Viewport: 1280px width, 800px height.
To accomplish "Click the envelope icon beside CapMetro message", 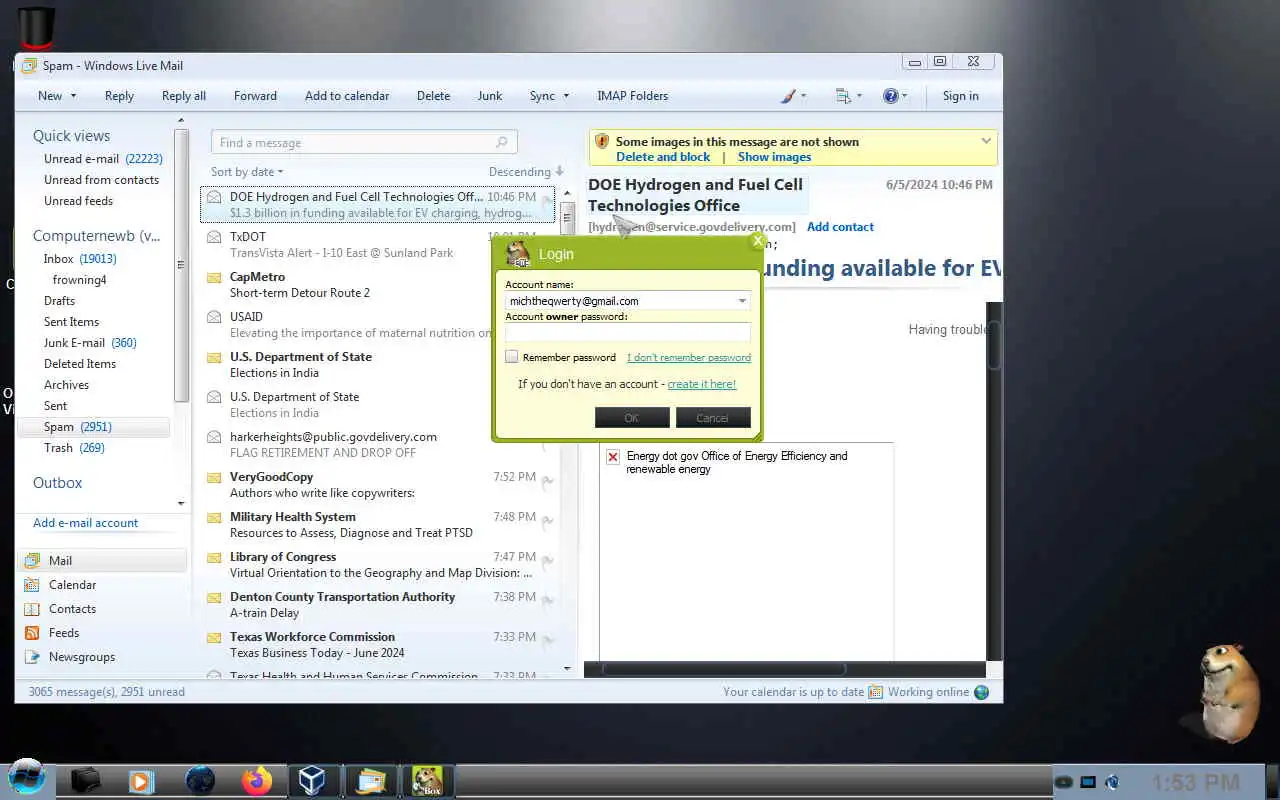I will pos(214,278).
